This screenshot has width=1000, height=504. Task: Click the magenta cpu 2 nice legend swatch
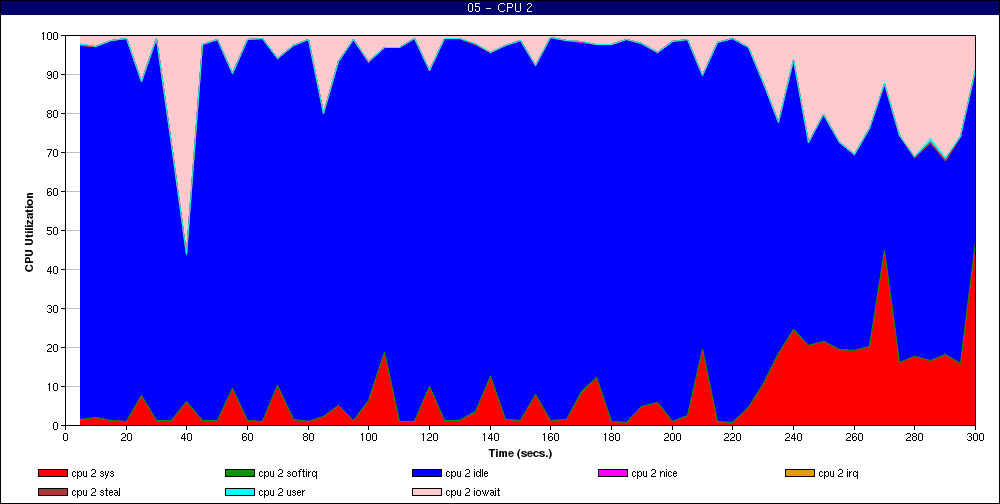pyautogui.click(x=613, y=473)
